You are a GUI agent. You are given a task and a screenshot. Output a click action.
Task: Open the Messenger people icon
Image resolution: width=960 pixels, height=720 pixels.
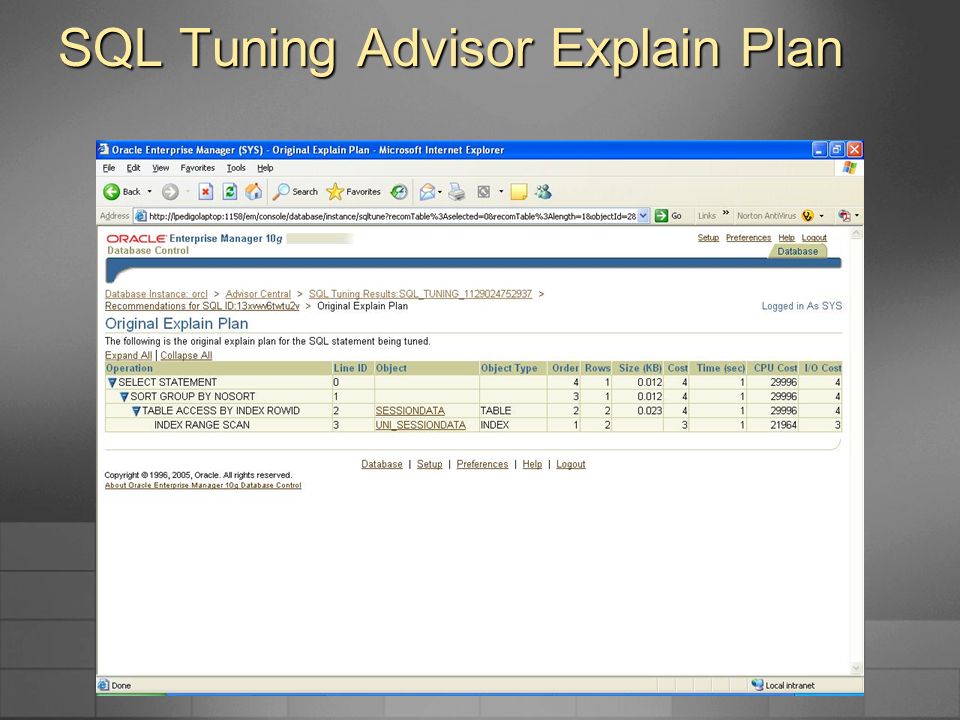(543, 192)
